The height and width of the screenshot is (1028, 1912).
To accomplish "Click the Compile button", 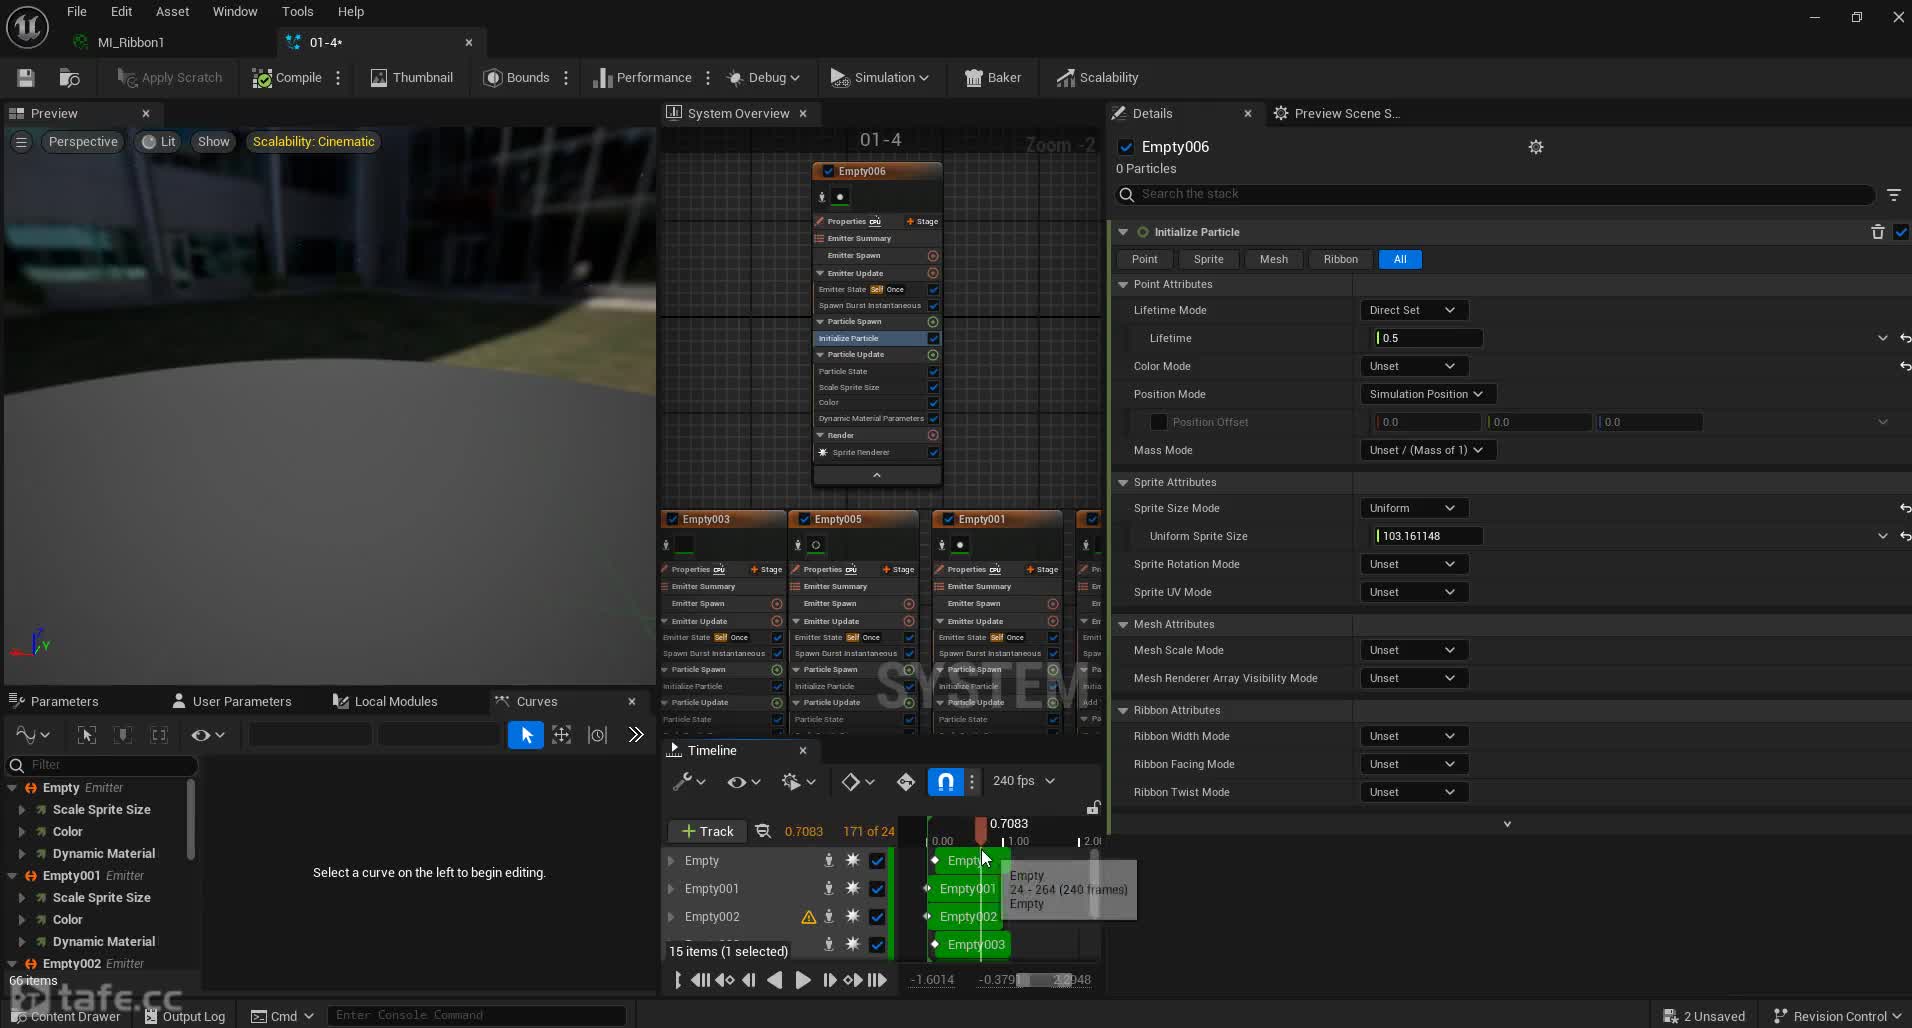I will point(287,77).
